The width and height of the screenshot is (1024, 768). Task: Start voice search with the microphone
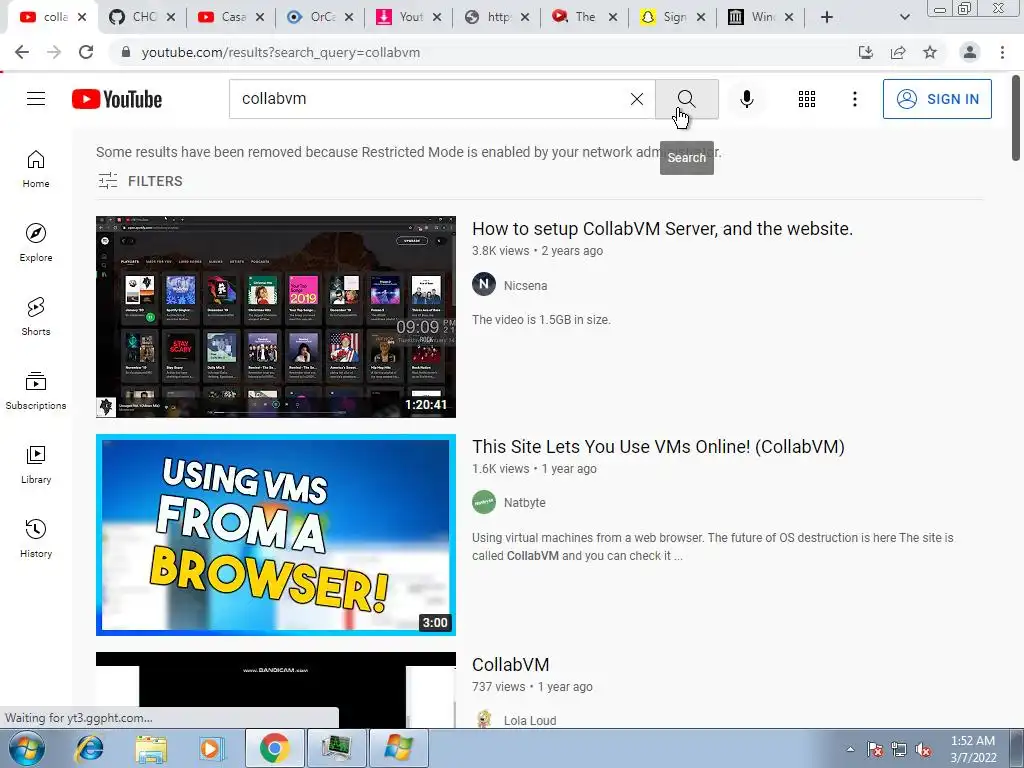(x=746, y=99)
